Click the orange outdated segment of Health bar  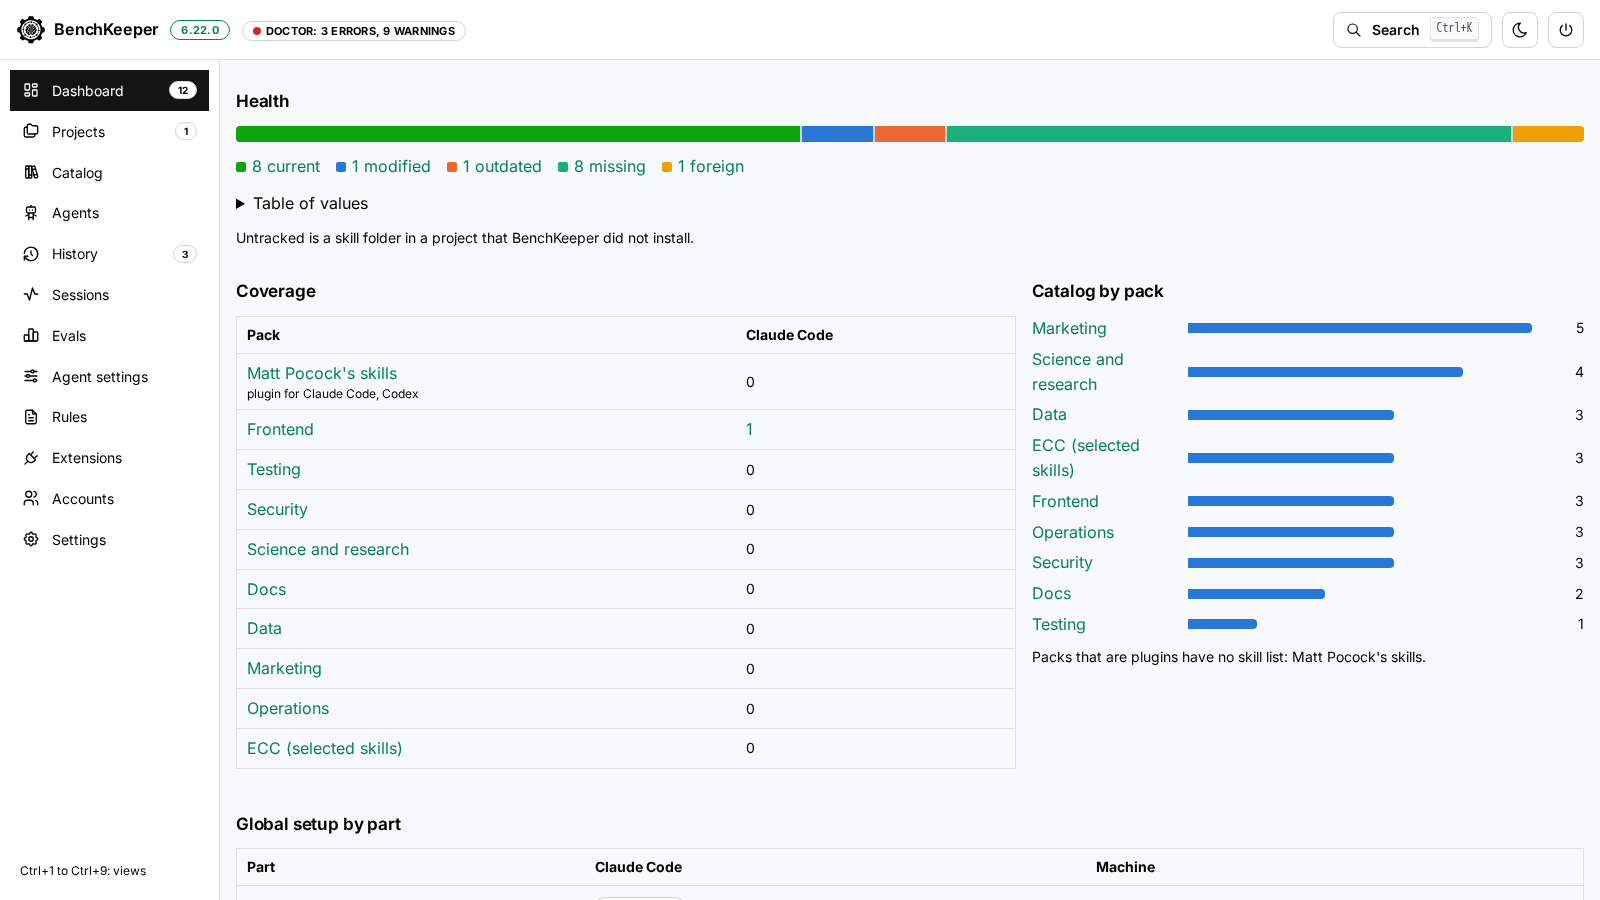pos(910,134)
